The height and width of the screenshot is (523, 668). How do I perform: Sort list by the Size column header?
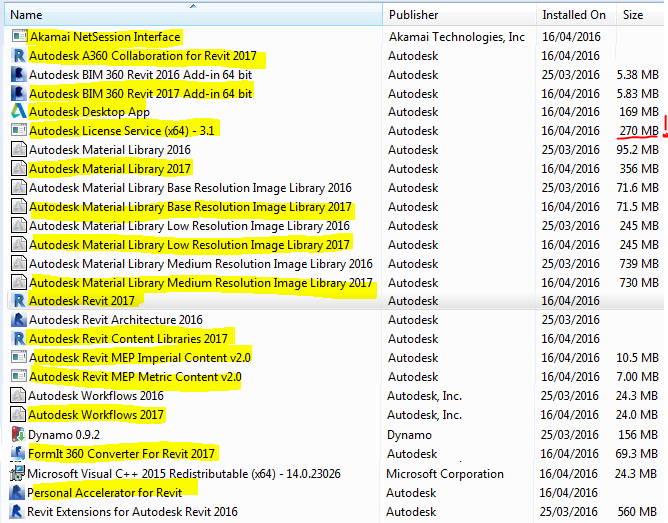point(642,15)
